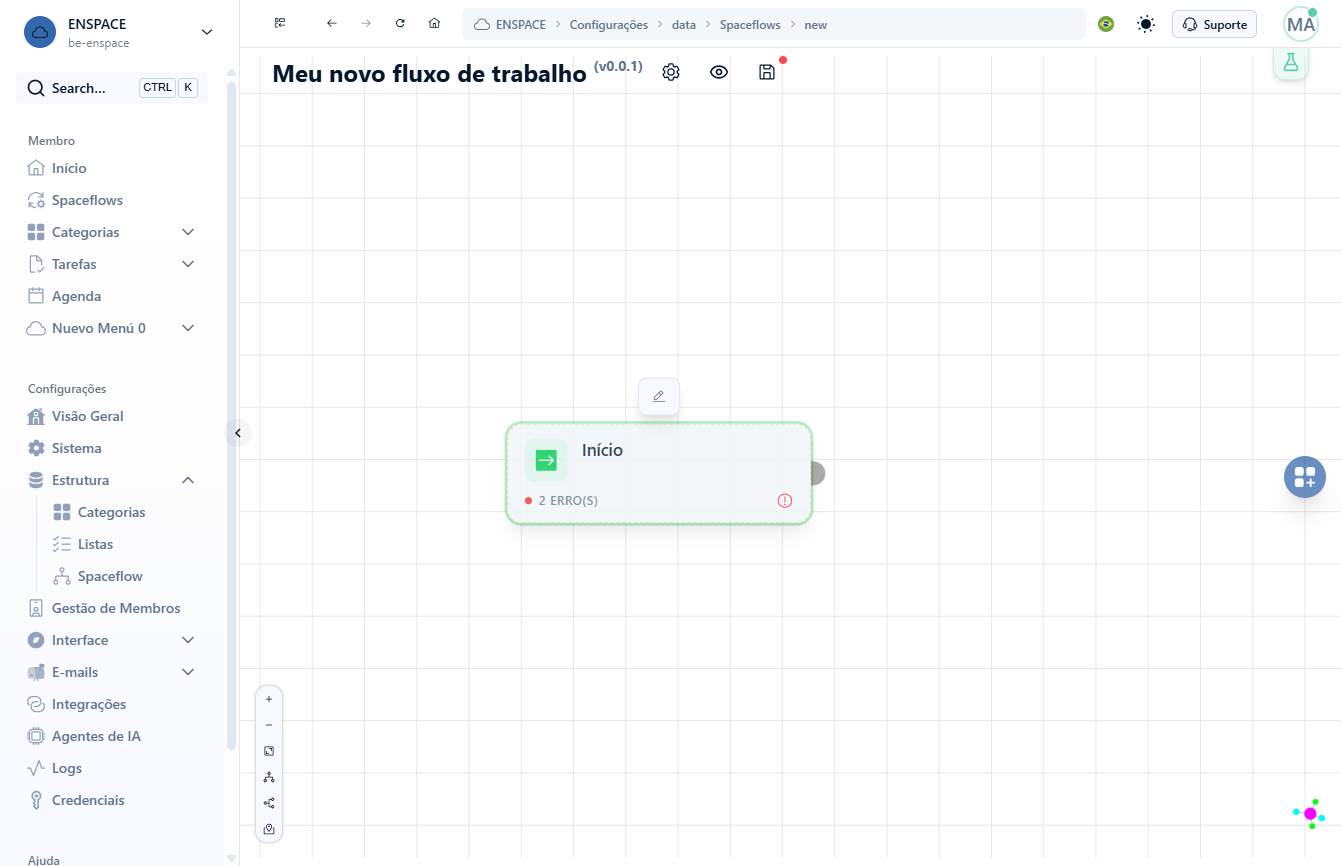Toggle light/dark theme sun icon

(x=1146, y=24)
